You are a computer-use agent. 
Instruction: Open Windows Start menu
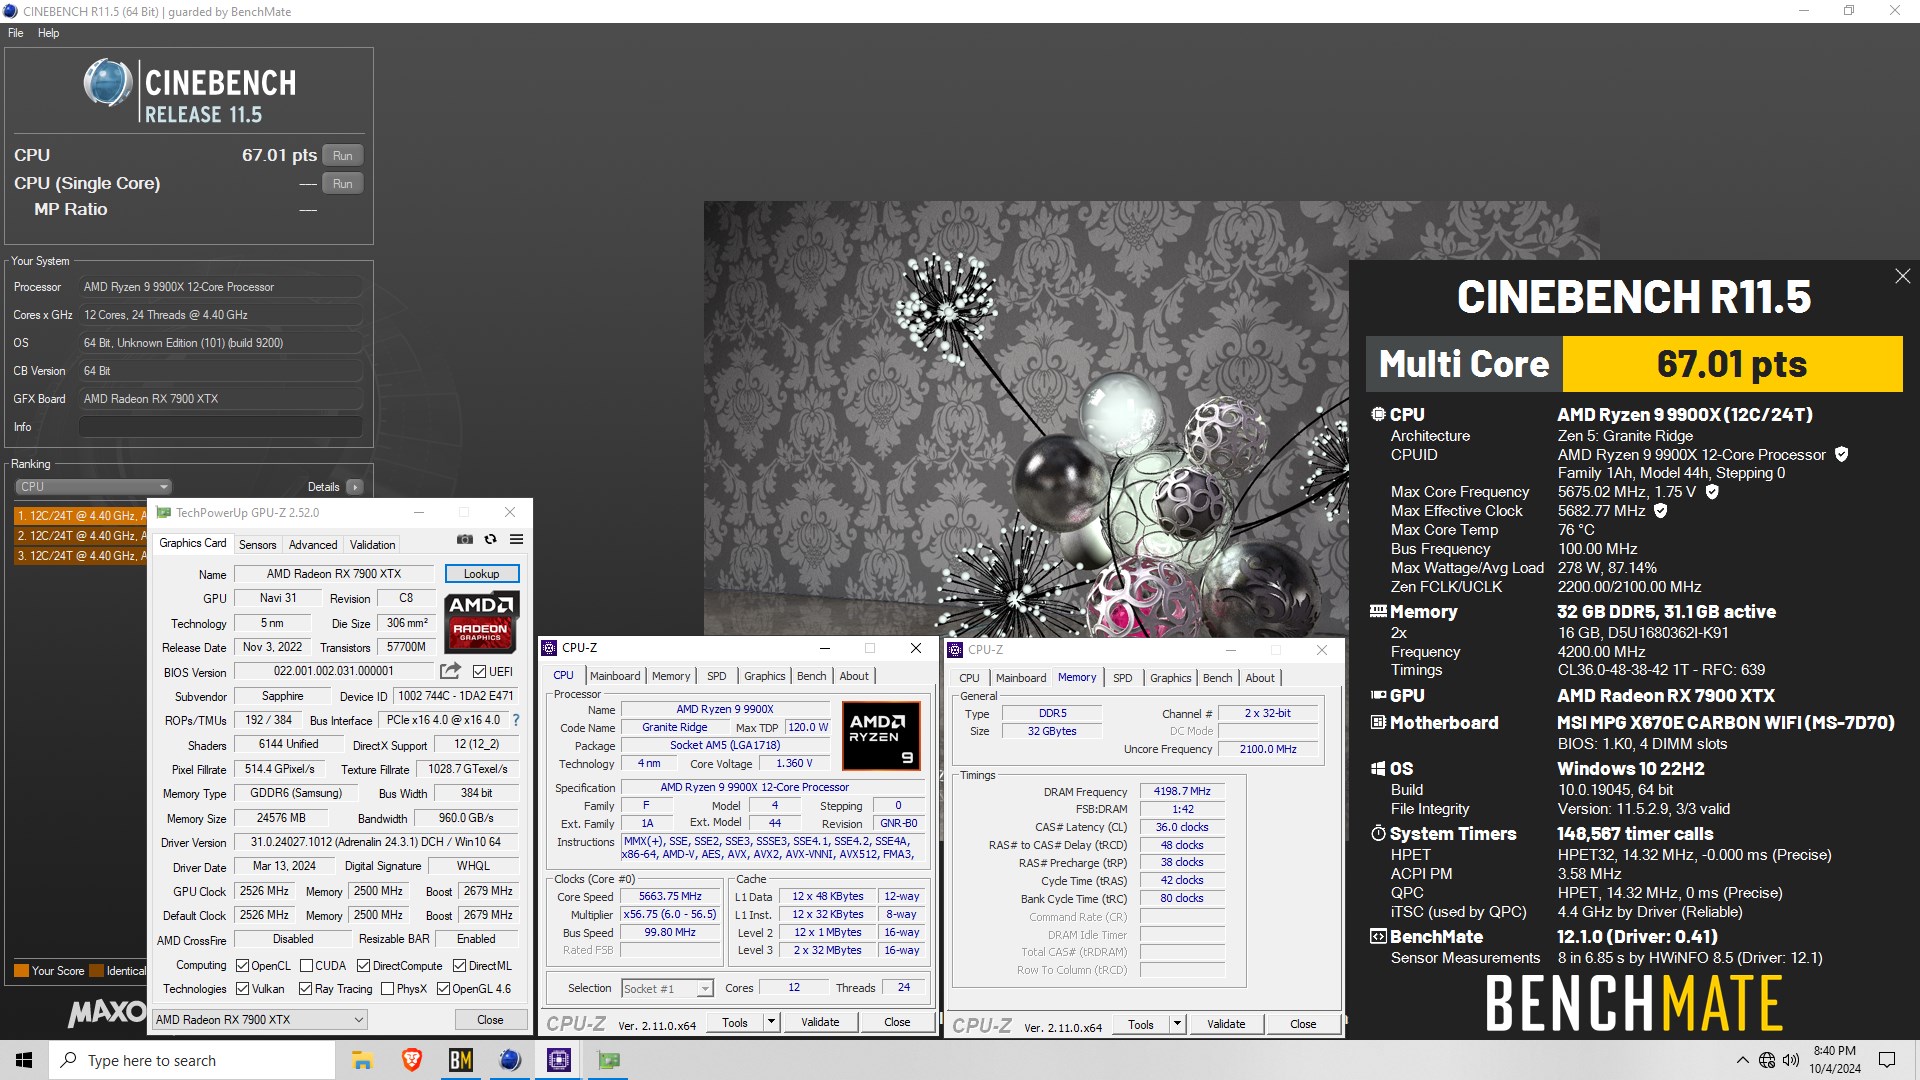tap(24, 1060)
